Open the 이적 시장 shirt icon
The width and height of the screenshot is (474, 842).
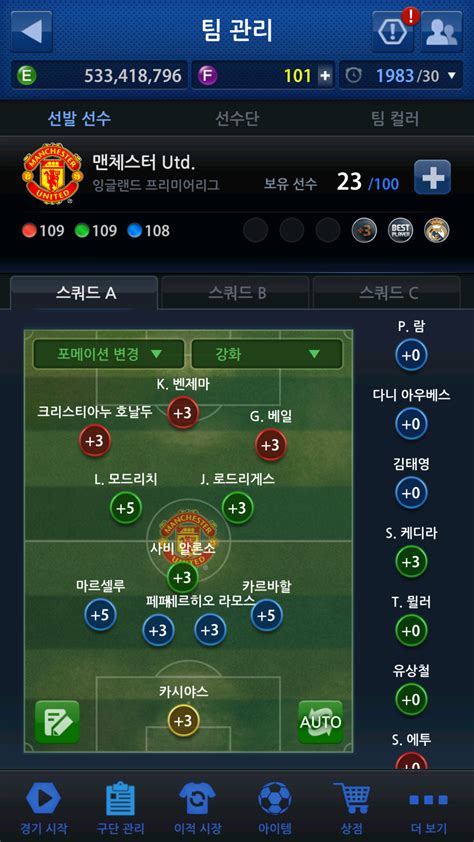pyautogui.click(x=198, y=799)
